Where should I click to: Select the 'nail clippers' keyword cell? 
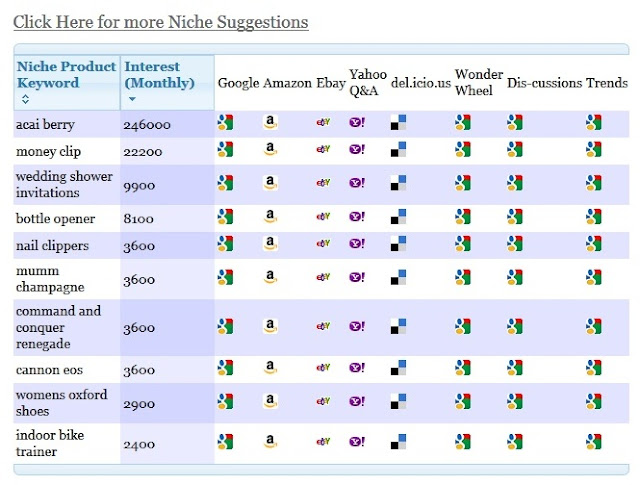coord(67,245)
